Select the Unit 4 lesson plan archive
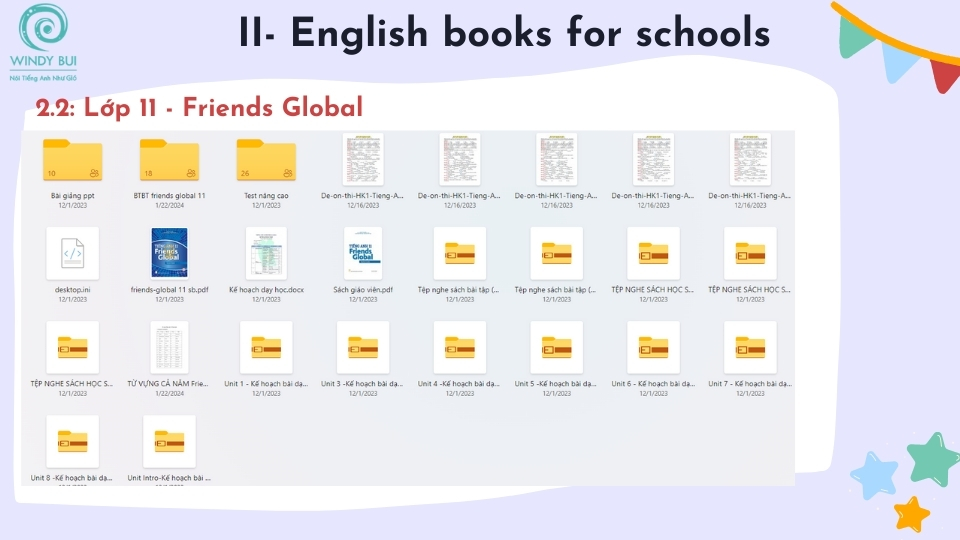Viewport: 960px width, 540px height. click(459, 347)
